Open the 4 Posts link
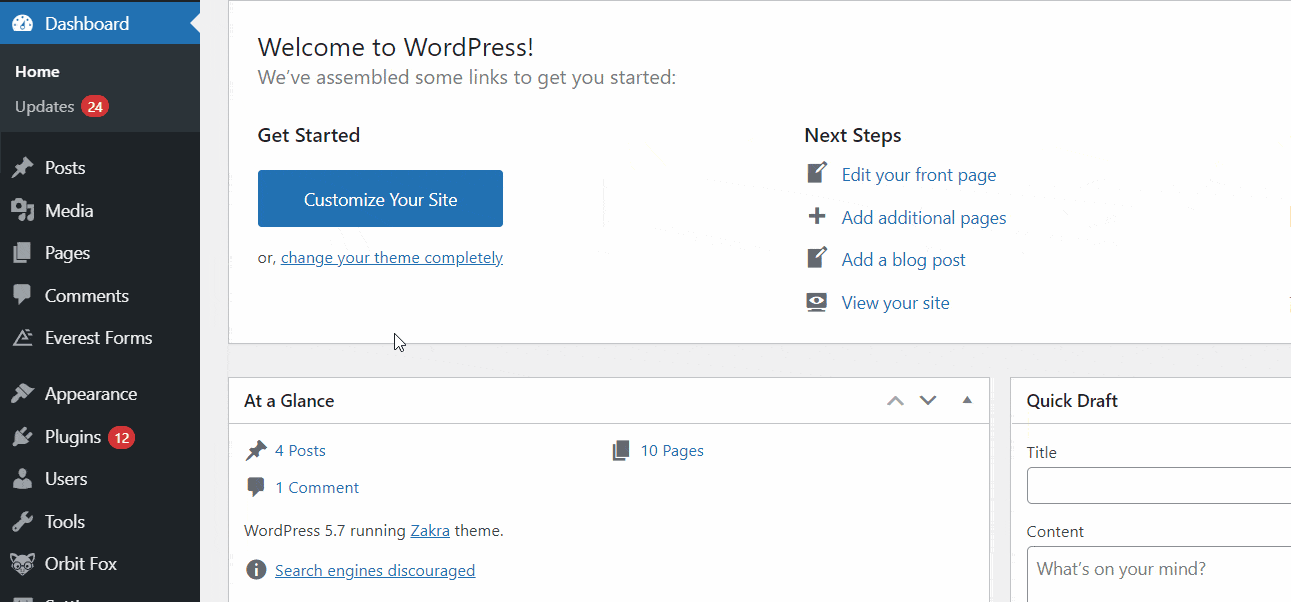The height and width of the screenshot is (602, 1291). (300, 451)
